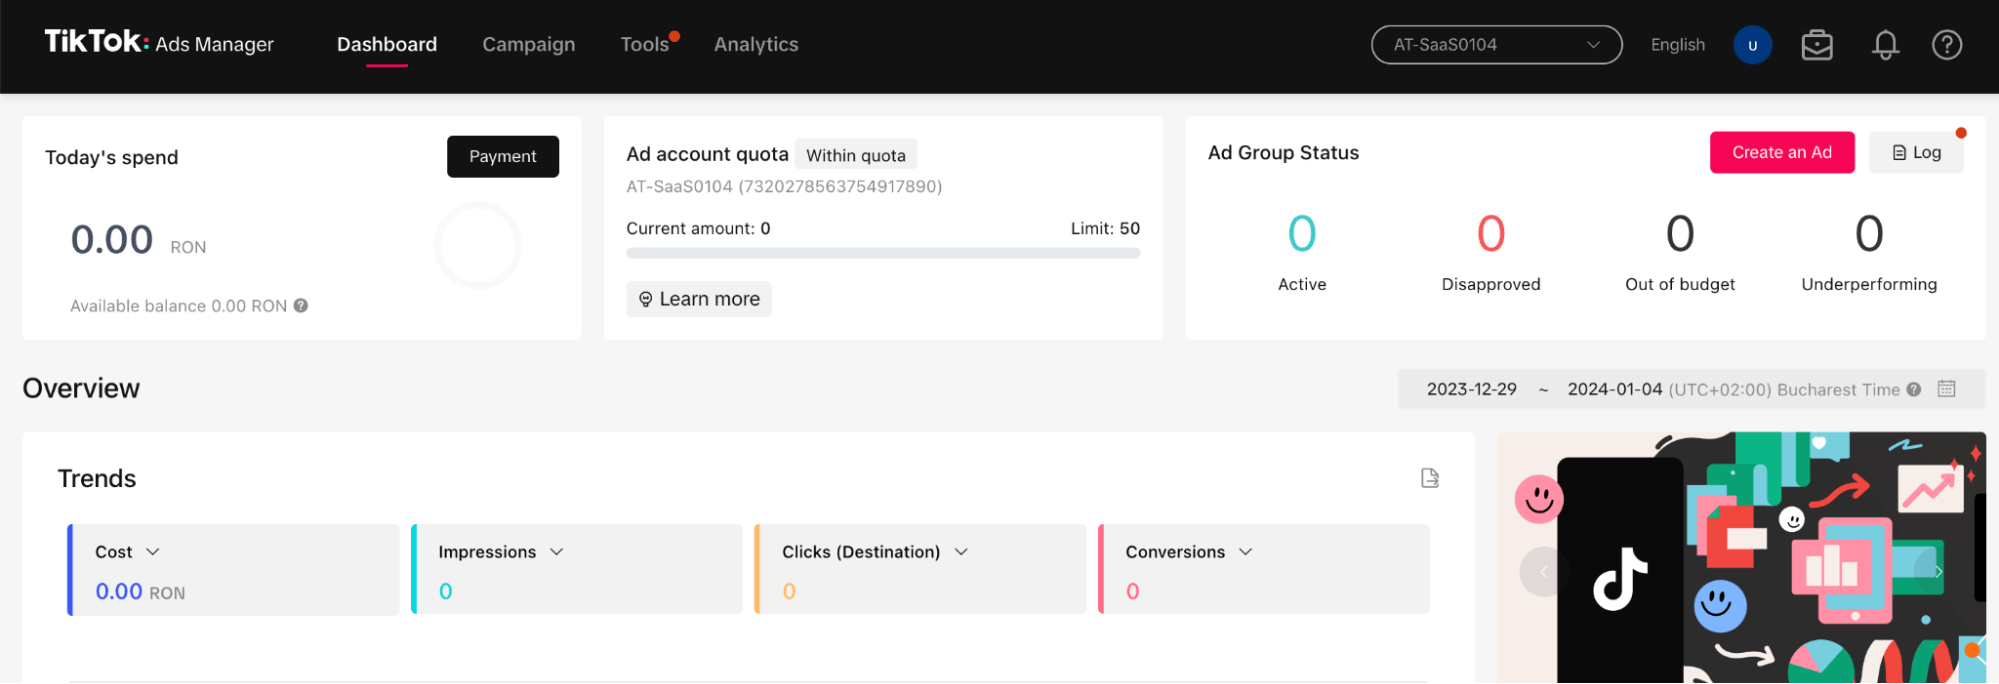1999x684 pixels.
Task: Expand the Conversions metric dropdown
Action: [x=1245, y=552]
